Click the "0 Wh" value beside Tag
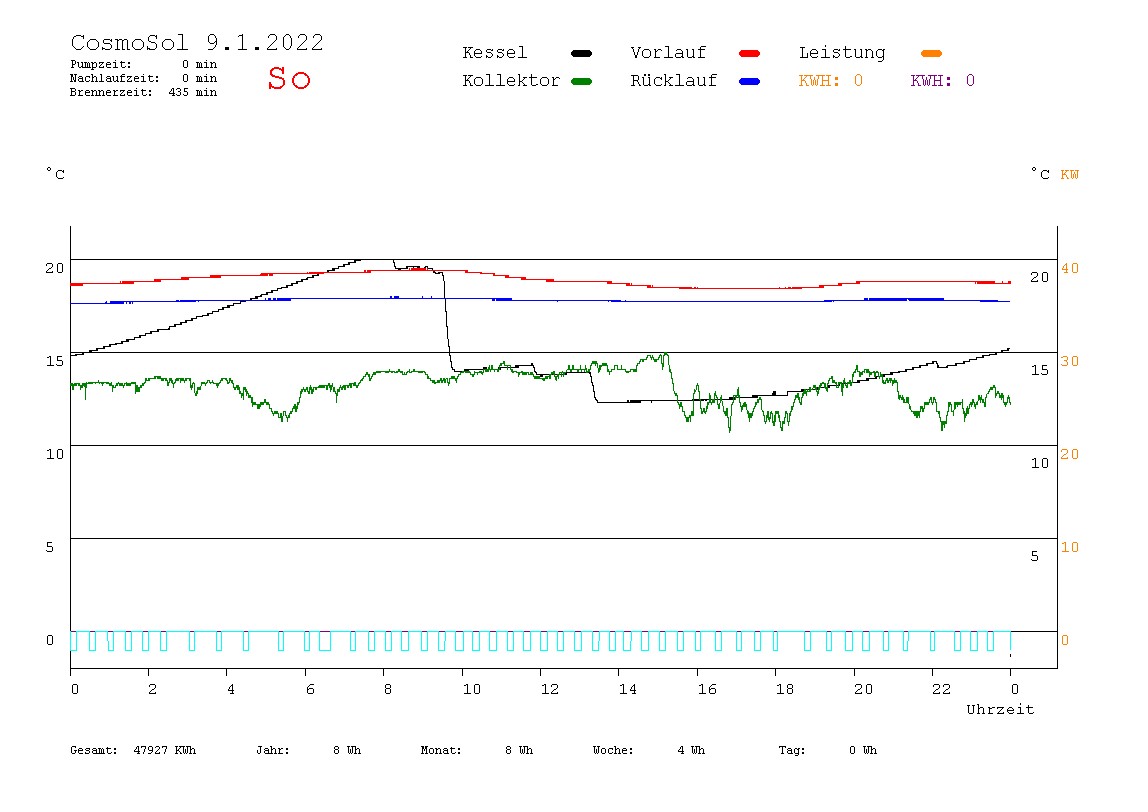Screen dimensions: 1148x812 coord(863,750)
